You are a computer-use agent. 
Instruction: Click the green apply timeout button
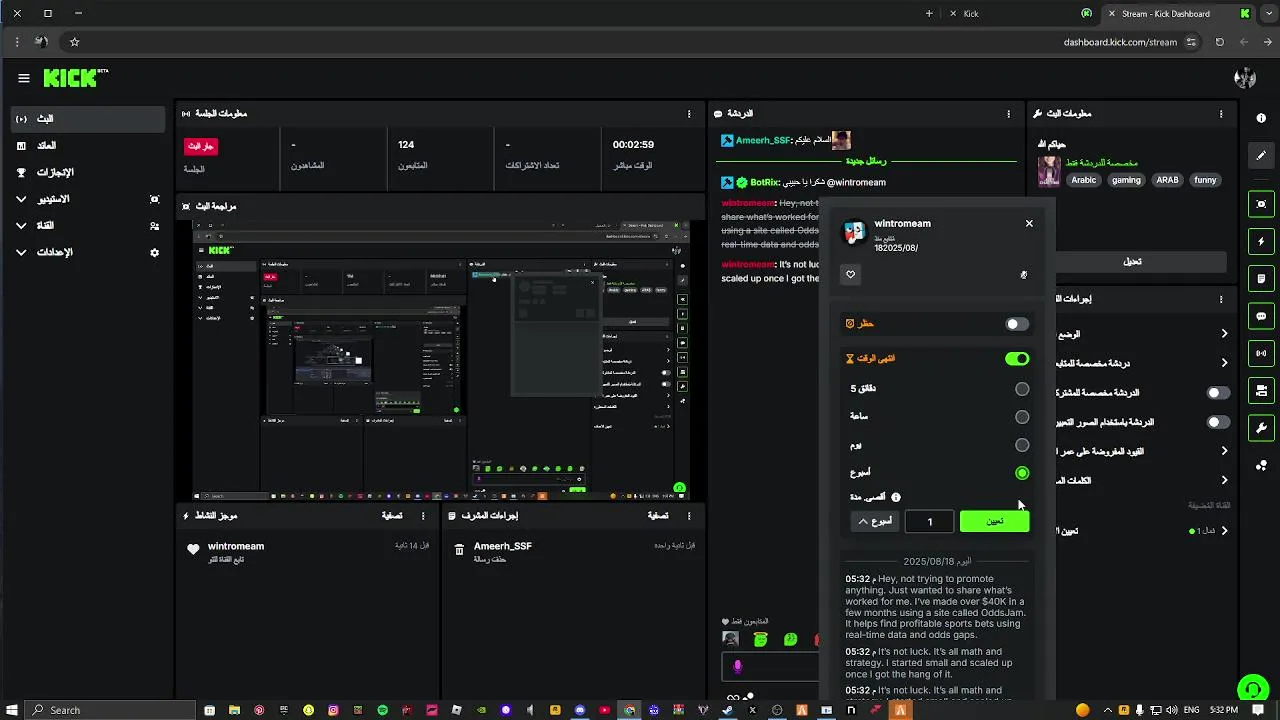995,521
